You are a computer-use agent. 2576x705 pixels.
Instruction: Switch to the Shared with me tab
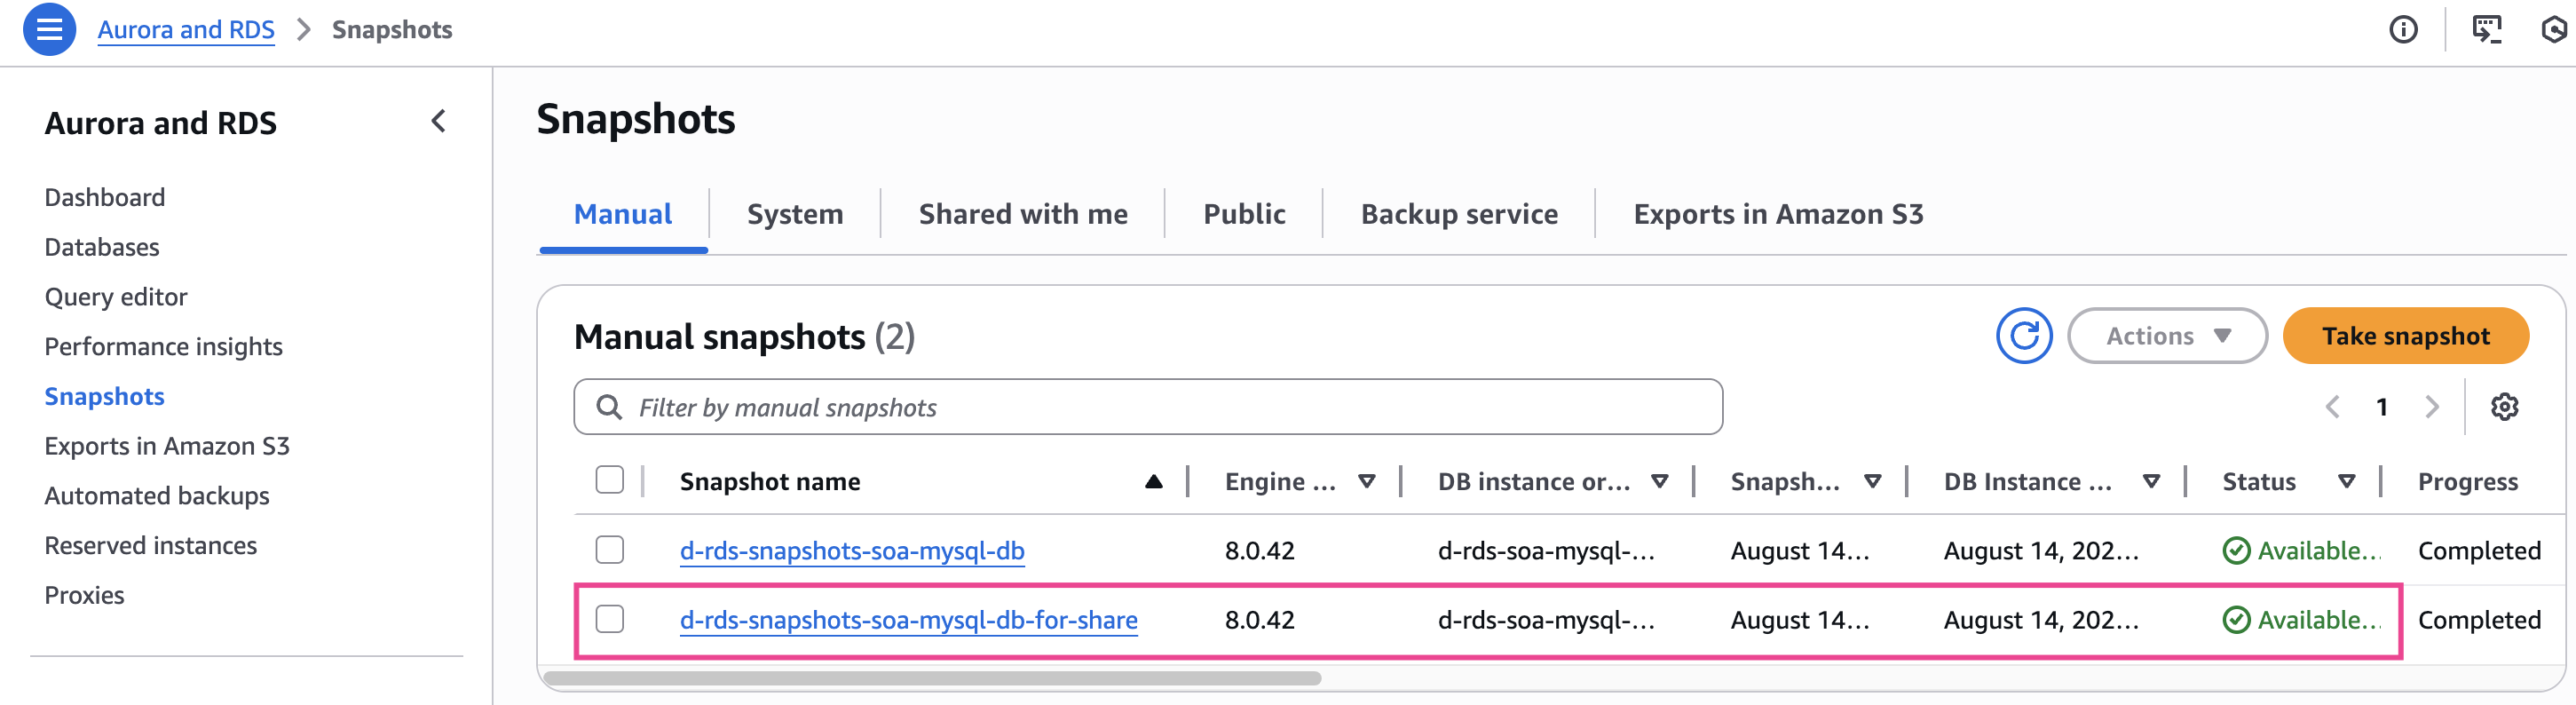pyautogui.click(x=1022, y=214)
